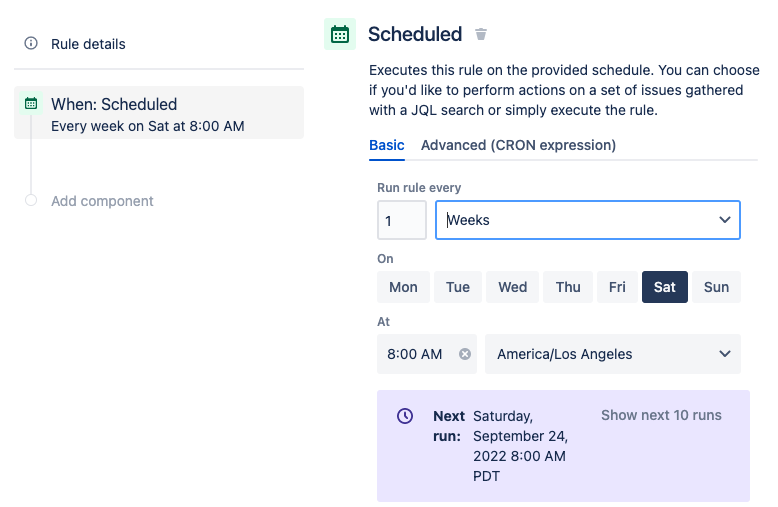
Task: Clear the 8:00 AM time field
Action: (465, 354)
